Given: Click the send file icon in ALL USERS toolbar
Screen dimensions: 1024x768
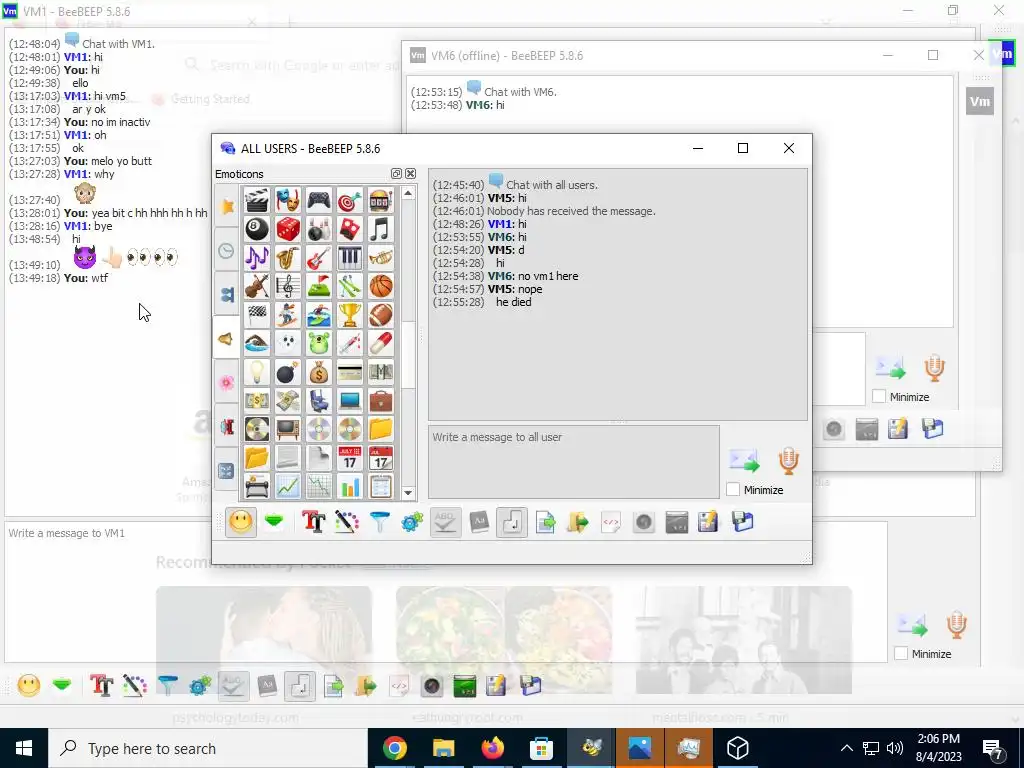Looking at the screenshot, I should tap(545, 522).
